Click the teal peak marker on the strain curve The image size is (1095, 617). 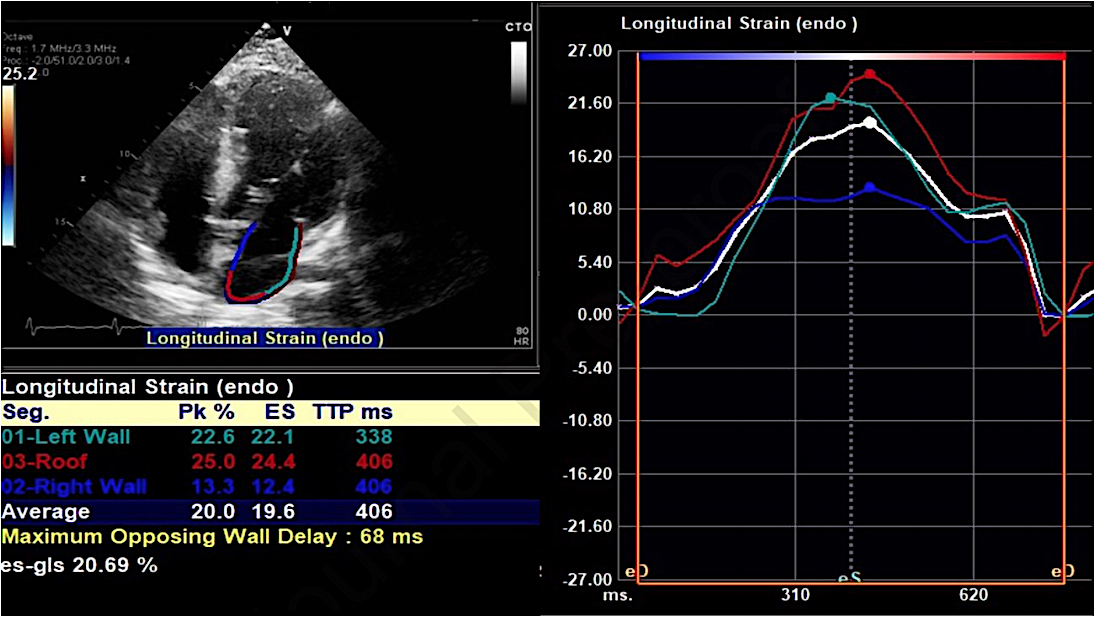click(830, 97)
